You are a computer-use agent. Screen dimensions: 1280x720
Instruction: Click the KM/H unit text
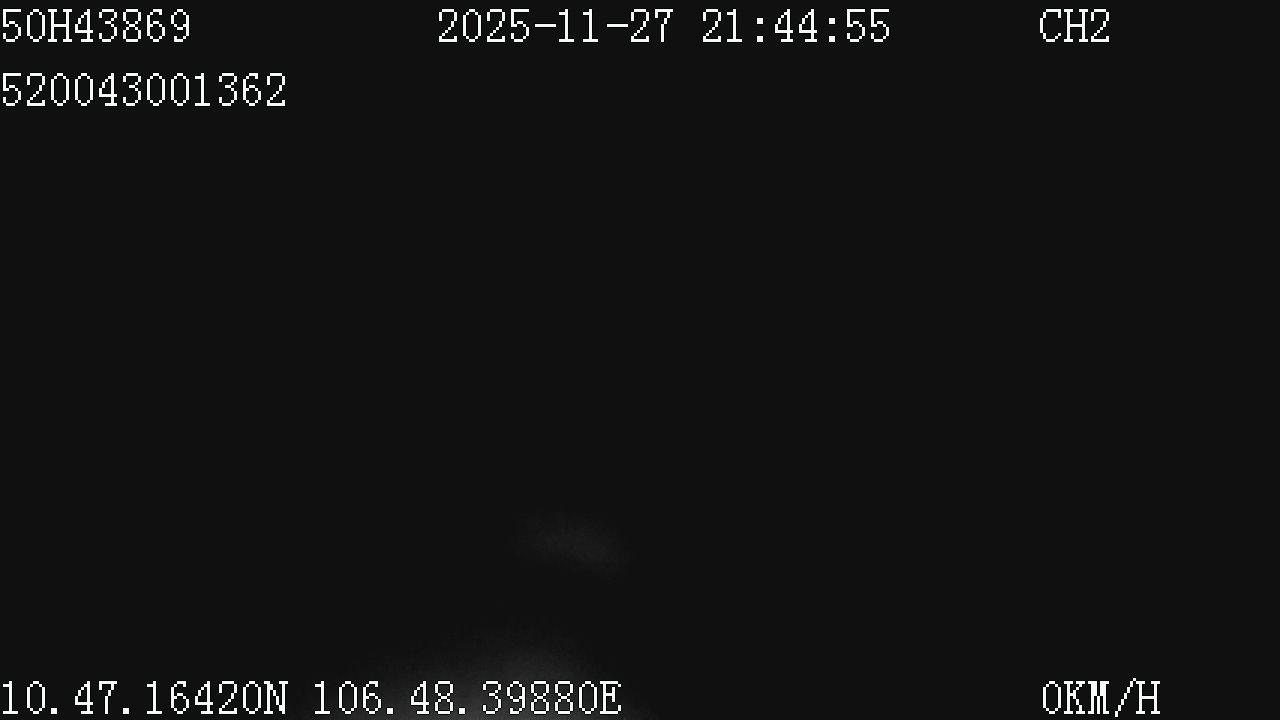click(x=1113, y=698)
